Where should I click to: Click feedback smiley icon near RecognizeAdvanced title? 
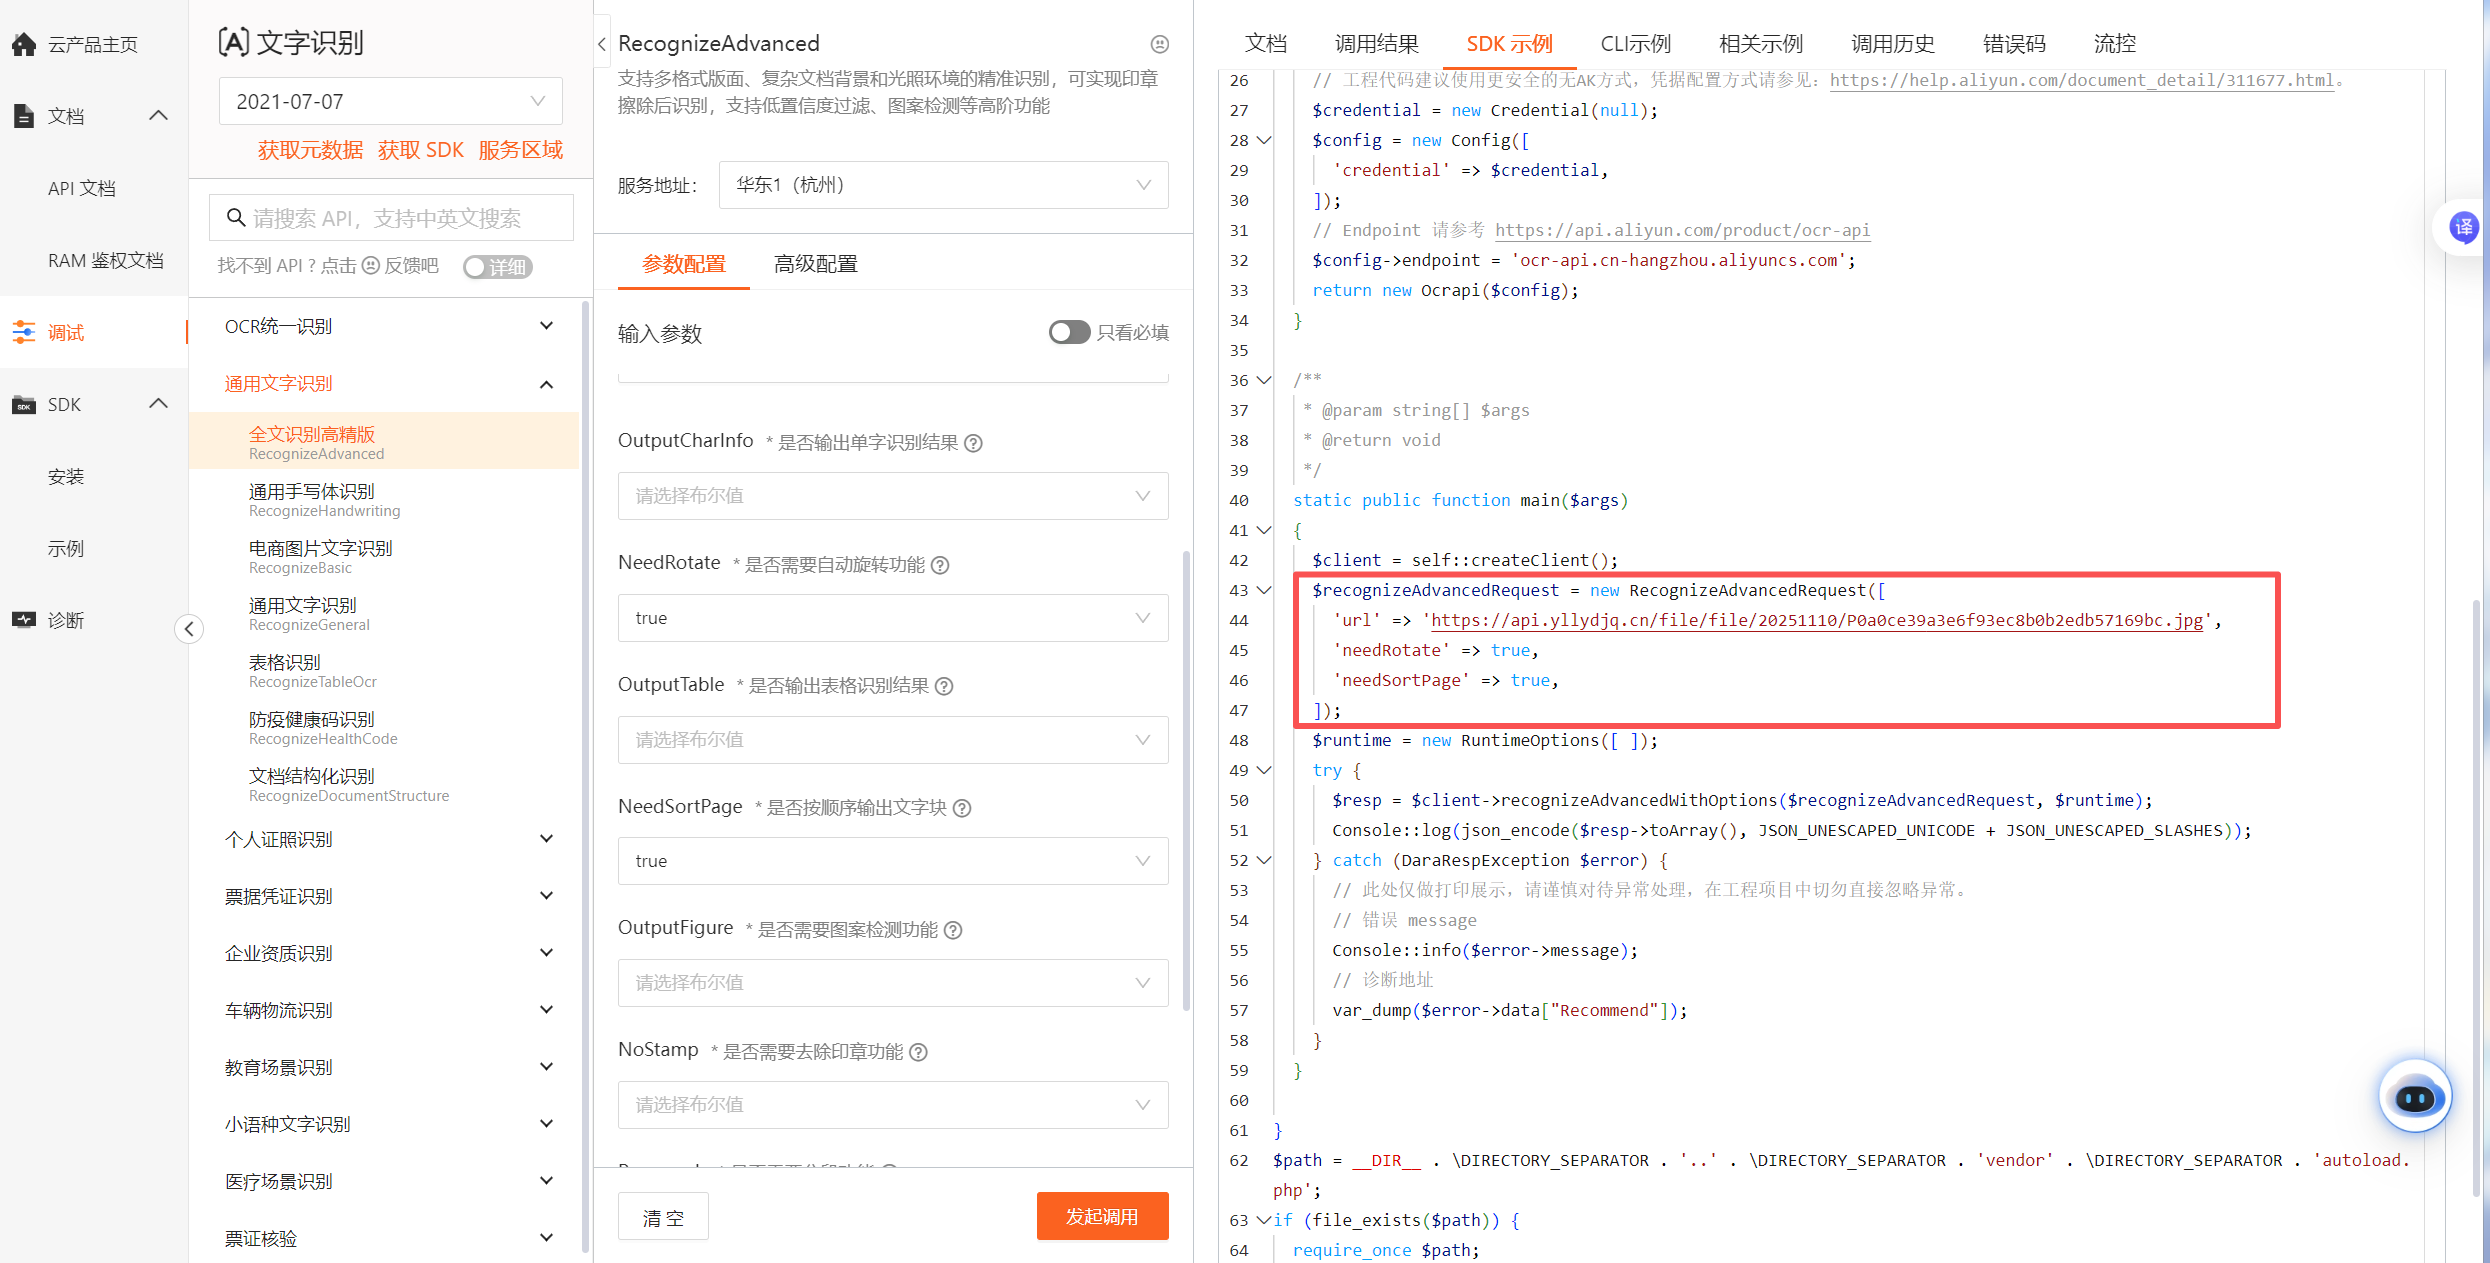[1160, 44]
